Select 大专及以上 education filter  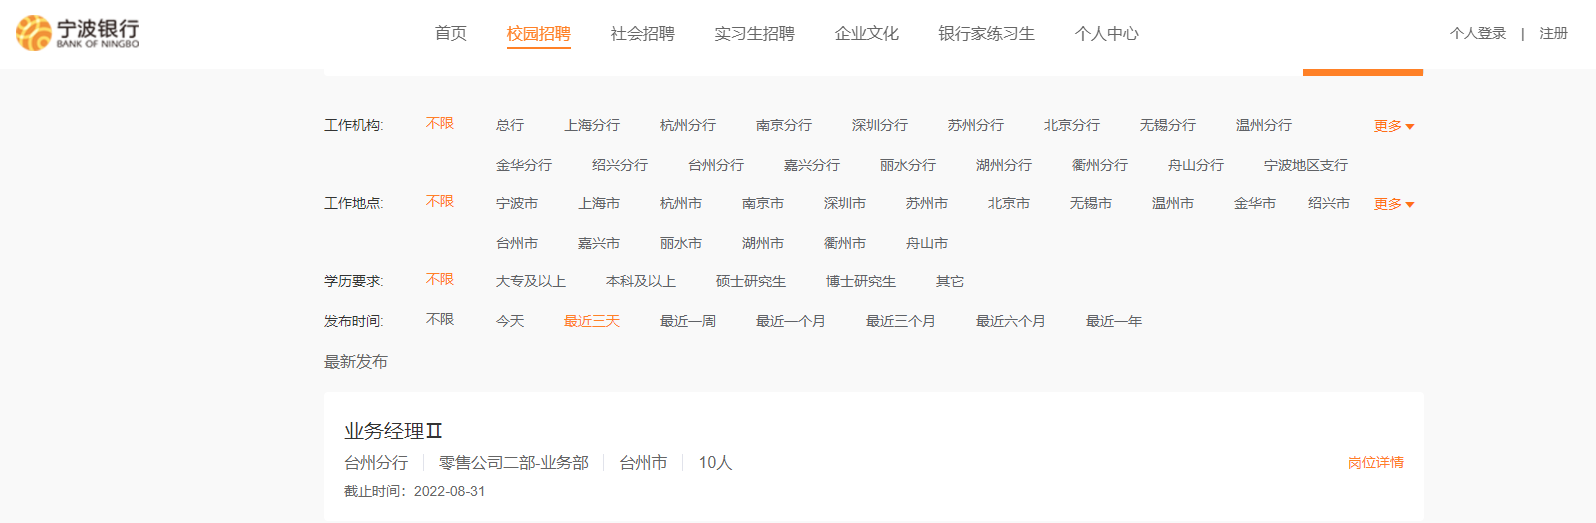tap(531, 281)
